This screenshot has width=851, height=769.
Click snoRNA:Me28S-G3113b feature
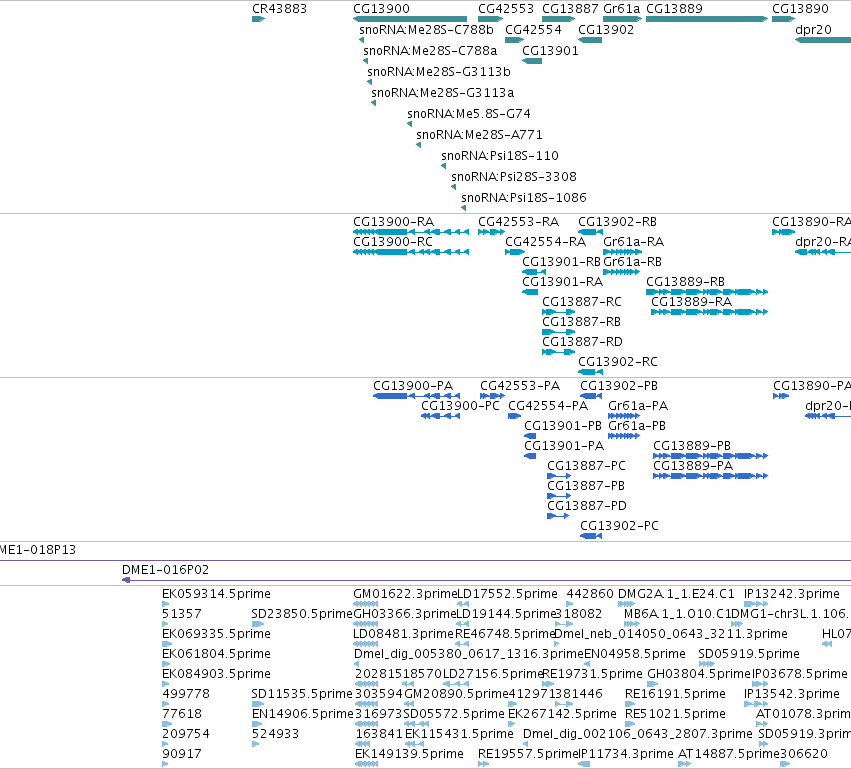tap(369, 82)
